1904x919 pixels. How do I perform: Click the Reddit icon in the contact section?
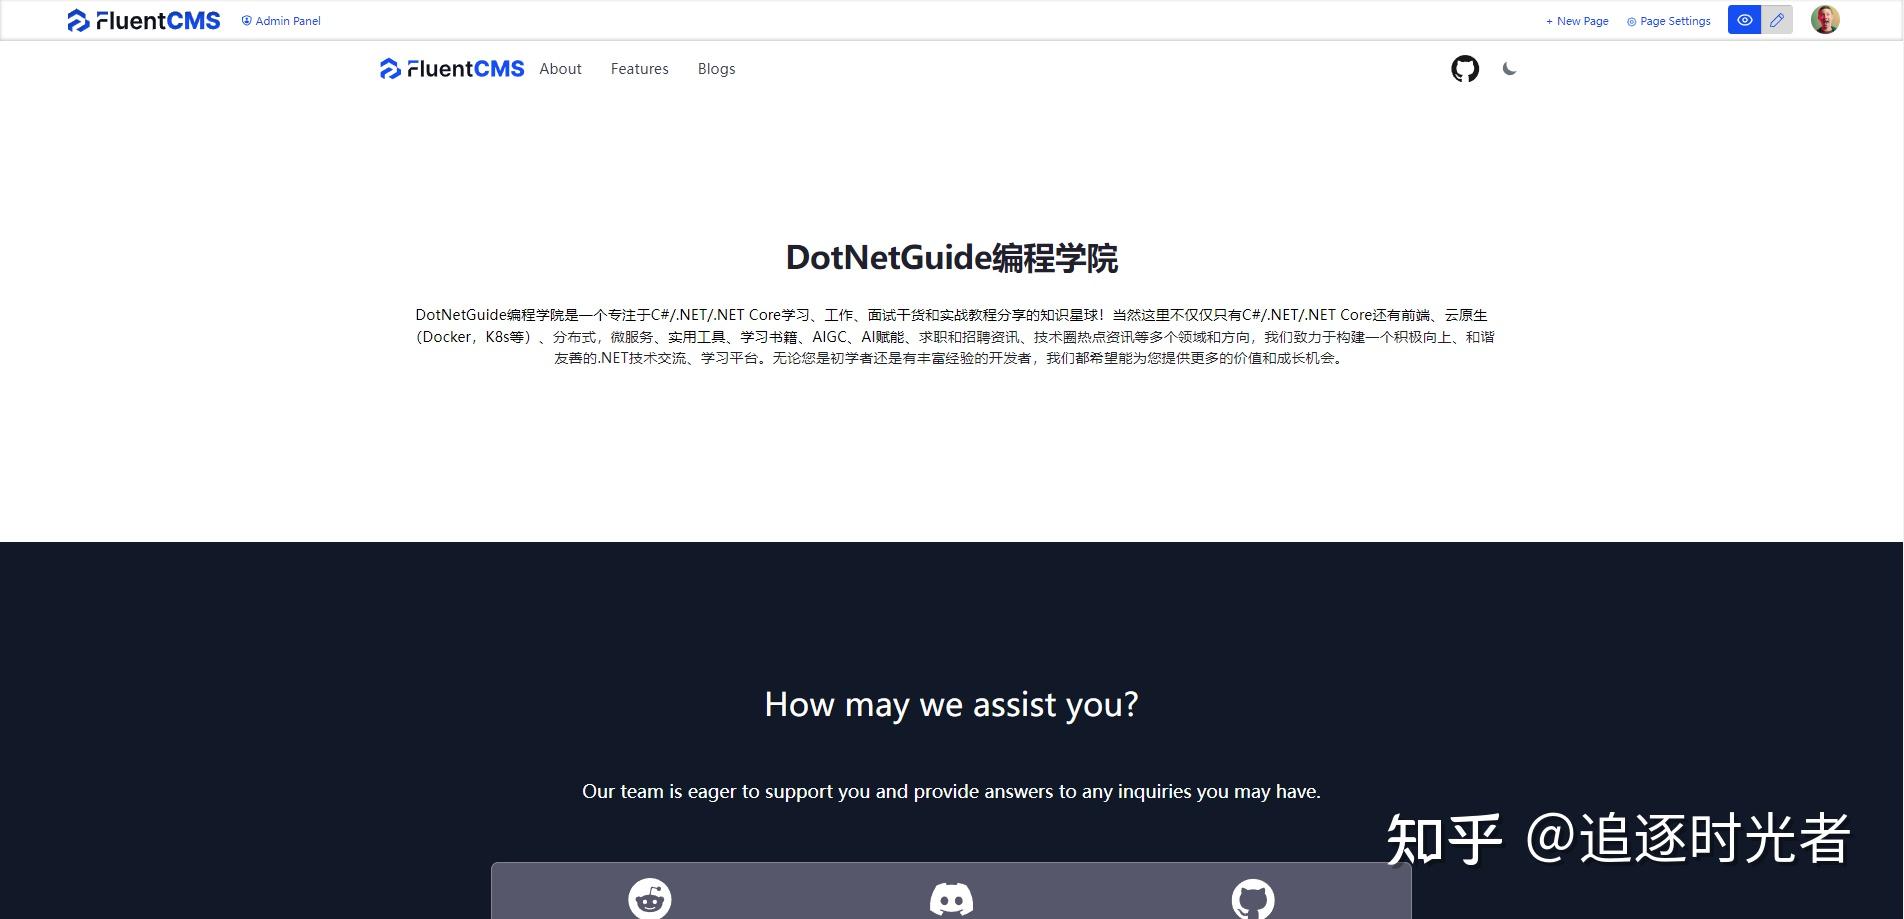[x=648, y=898]
